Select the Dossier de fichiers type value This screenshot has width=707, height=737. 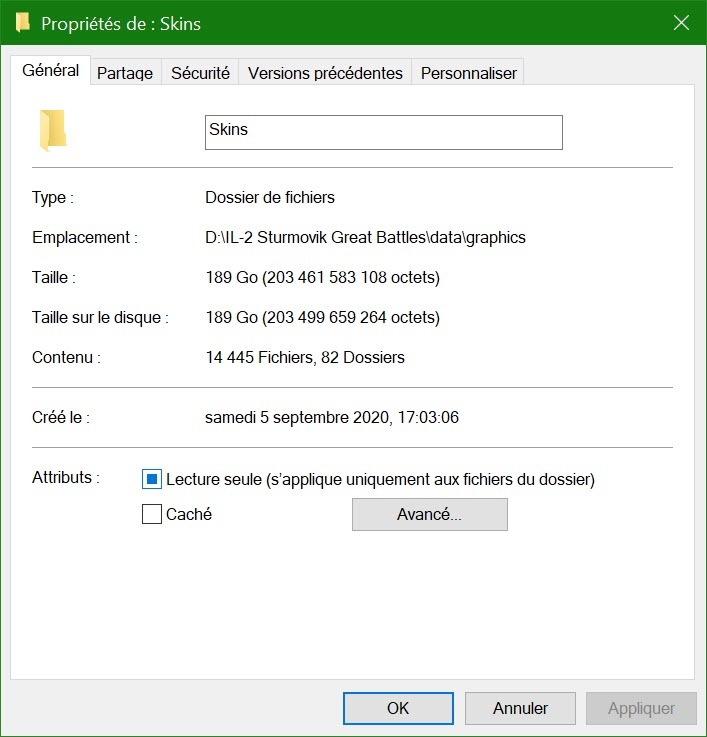(270, 197)
